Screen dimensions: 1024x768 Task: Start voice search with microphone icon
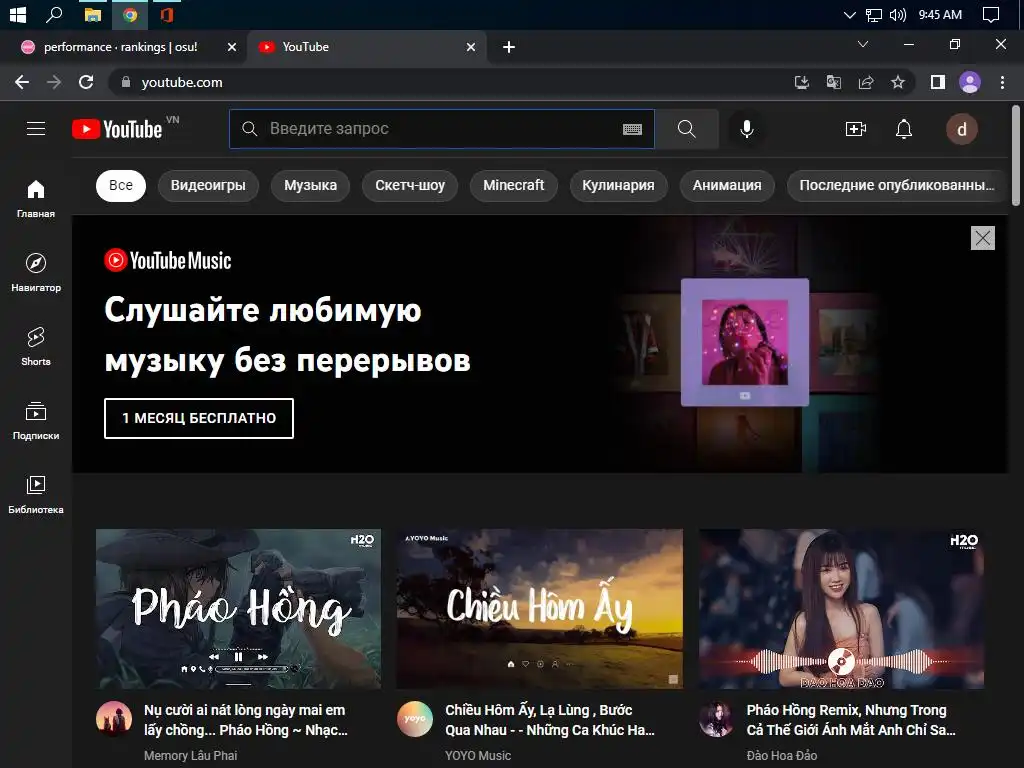tap(746, 129)
